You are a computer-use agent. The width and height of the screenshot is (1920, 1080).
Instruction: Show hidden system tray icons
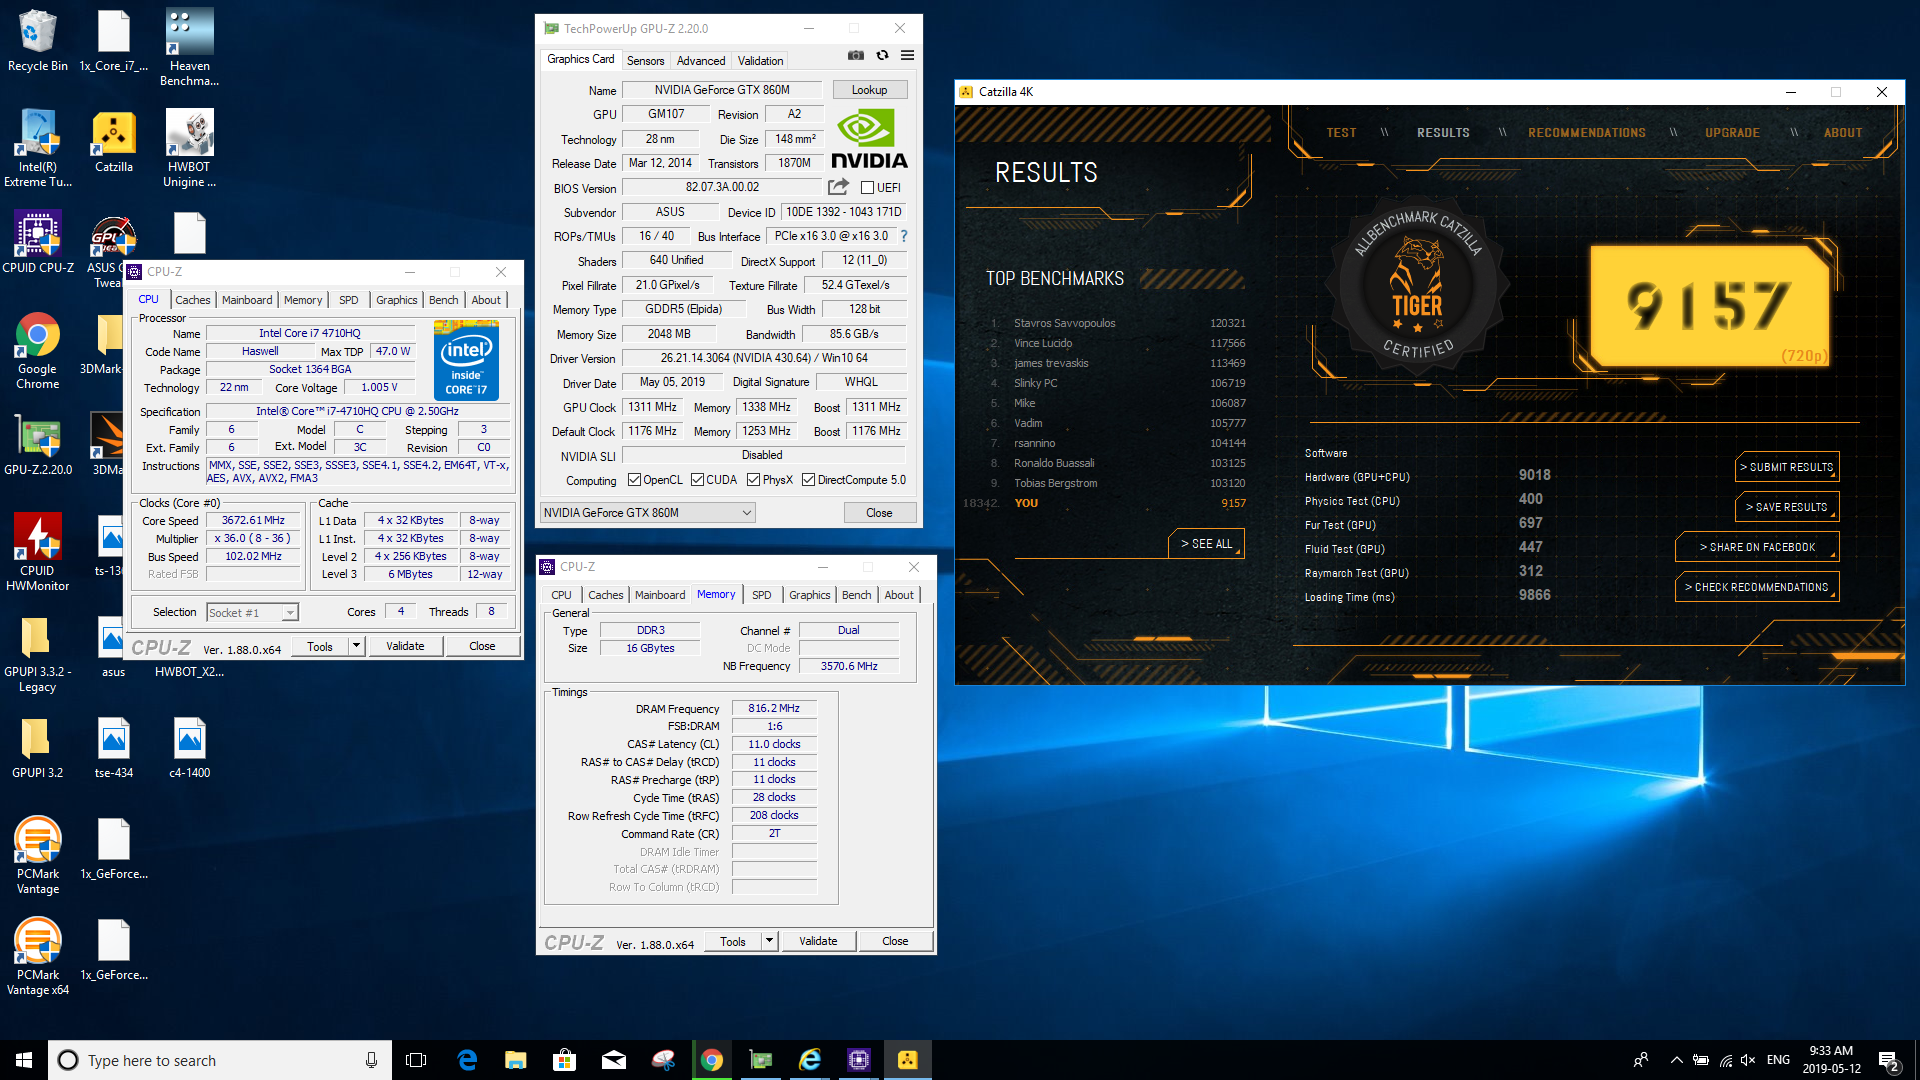1677,1060
